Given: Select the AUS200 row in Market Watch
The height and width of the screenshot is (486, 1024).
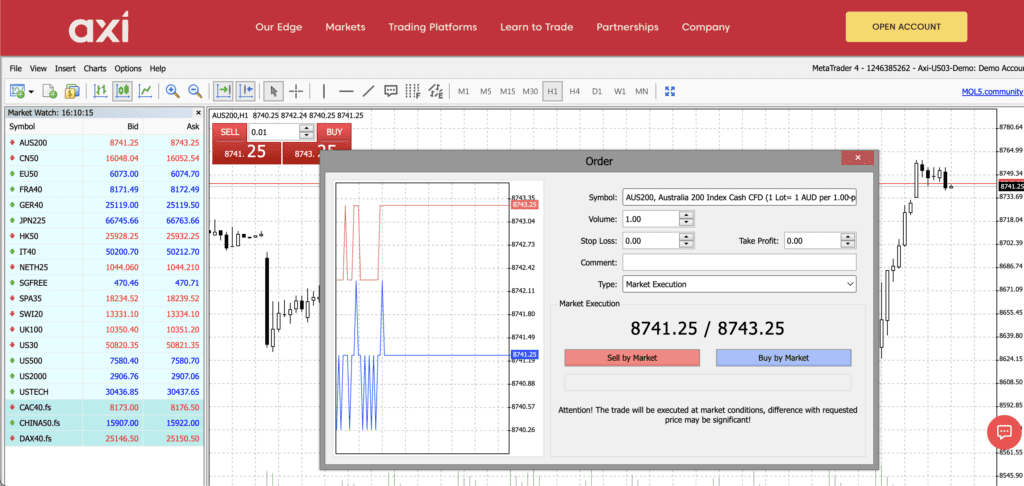Looking at the screenshot, I should pyautogui.click(x=104, y=142).
